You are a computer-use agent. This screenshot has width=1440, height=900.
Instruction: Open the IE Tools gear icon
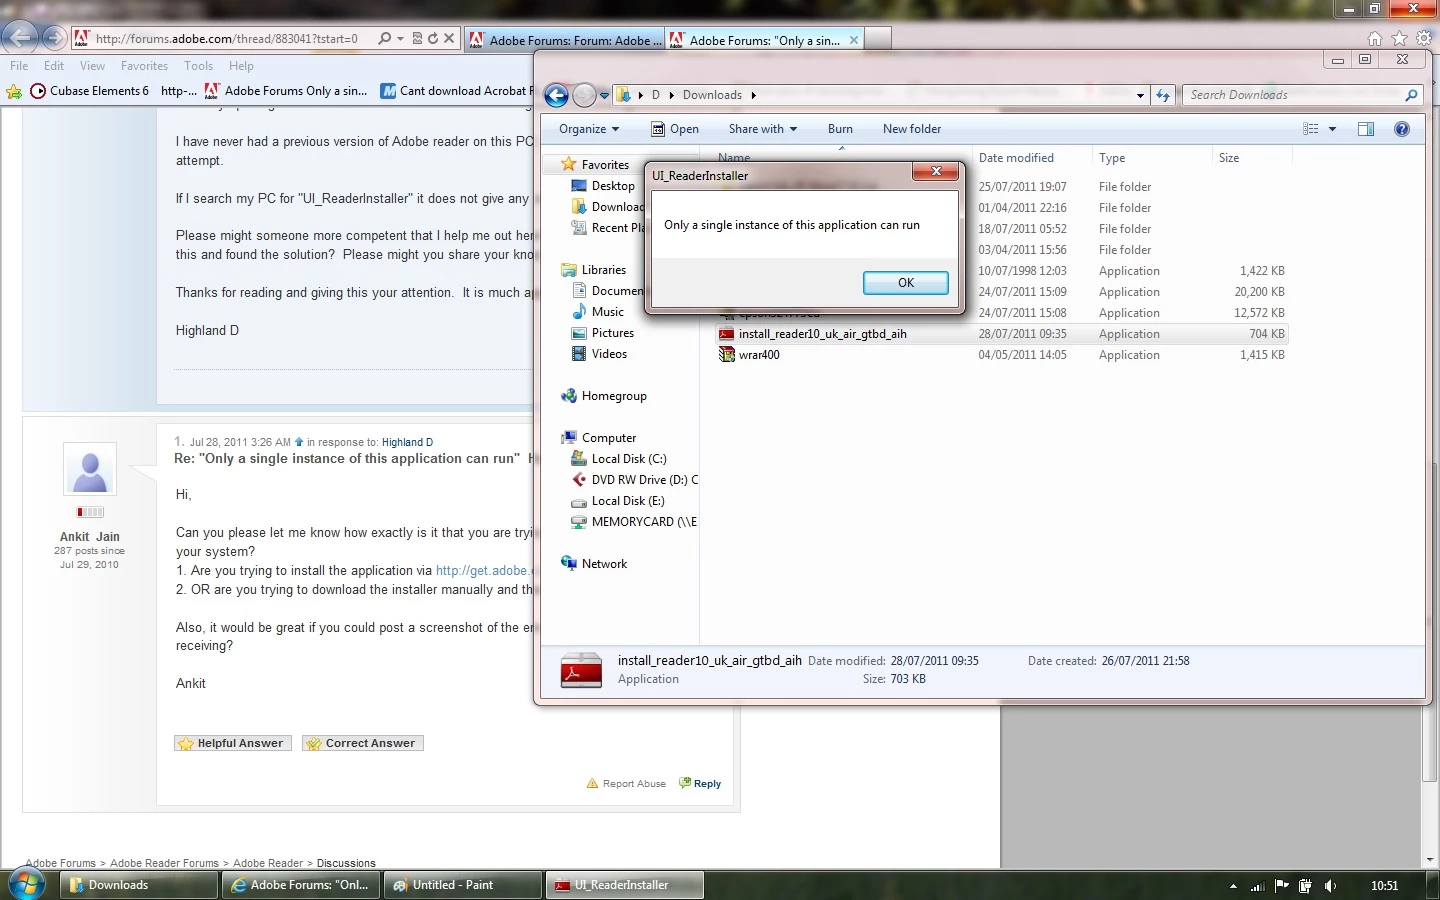(1423, 39)
